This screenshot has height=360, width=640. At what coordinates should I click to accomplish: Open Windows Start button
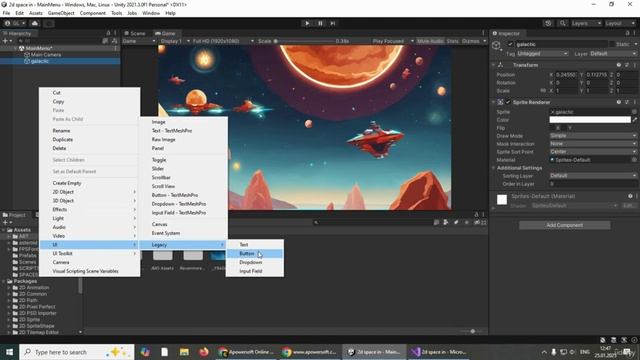click(9, 352)
